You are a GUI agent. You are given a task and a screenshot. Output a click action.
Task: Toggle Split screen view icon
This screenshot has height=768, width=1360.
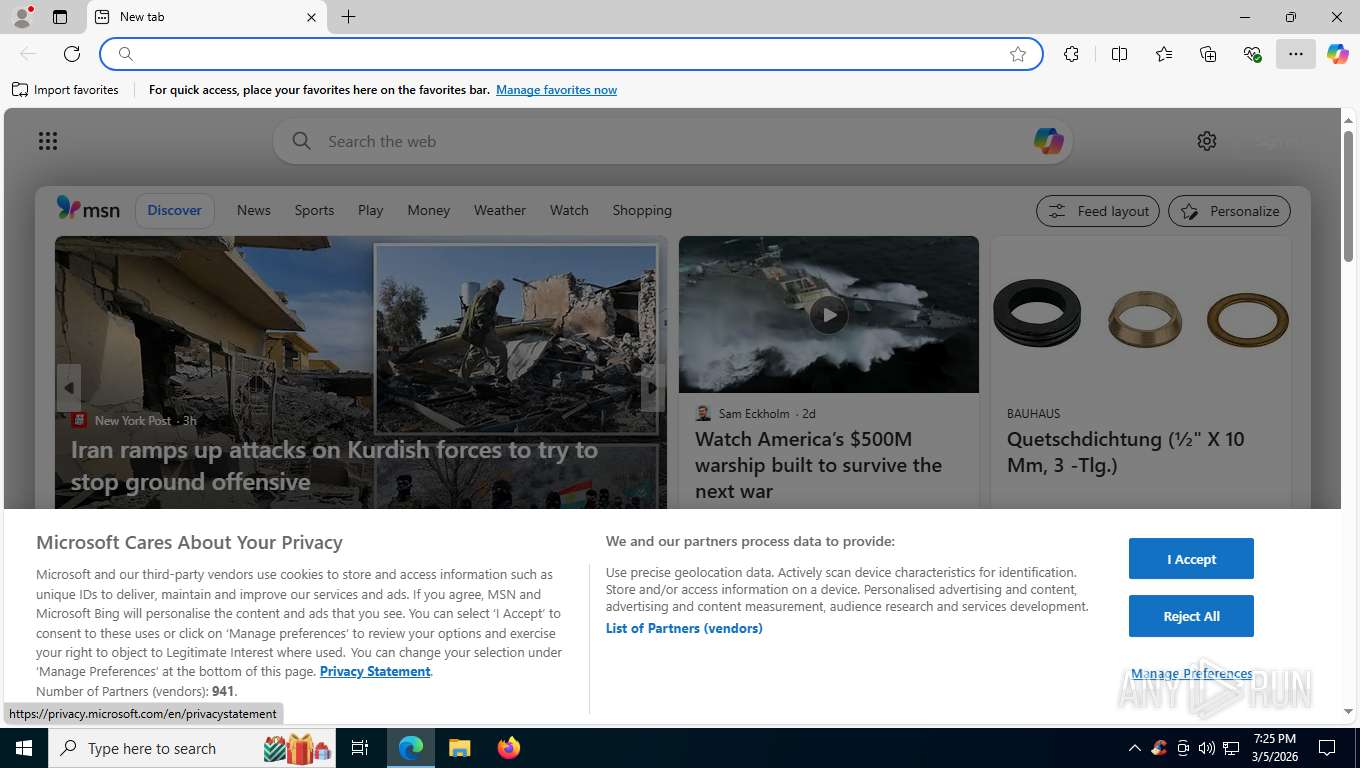tap(1120, 54)
